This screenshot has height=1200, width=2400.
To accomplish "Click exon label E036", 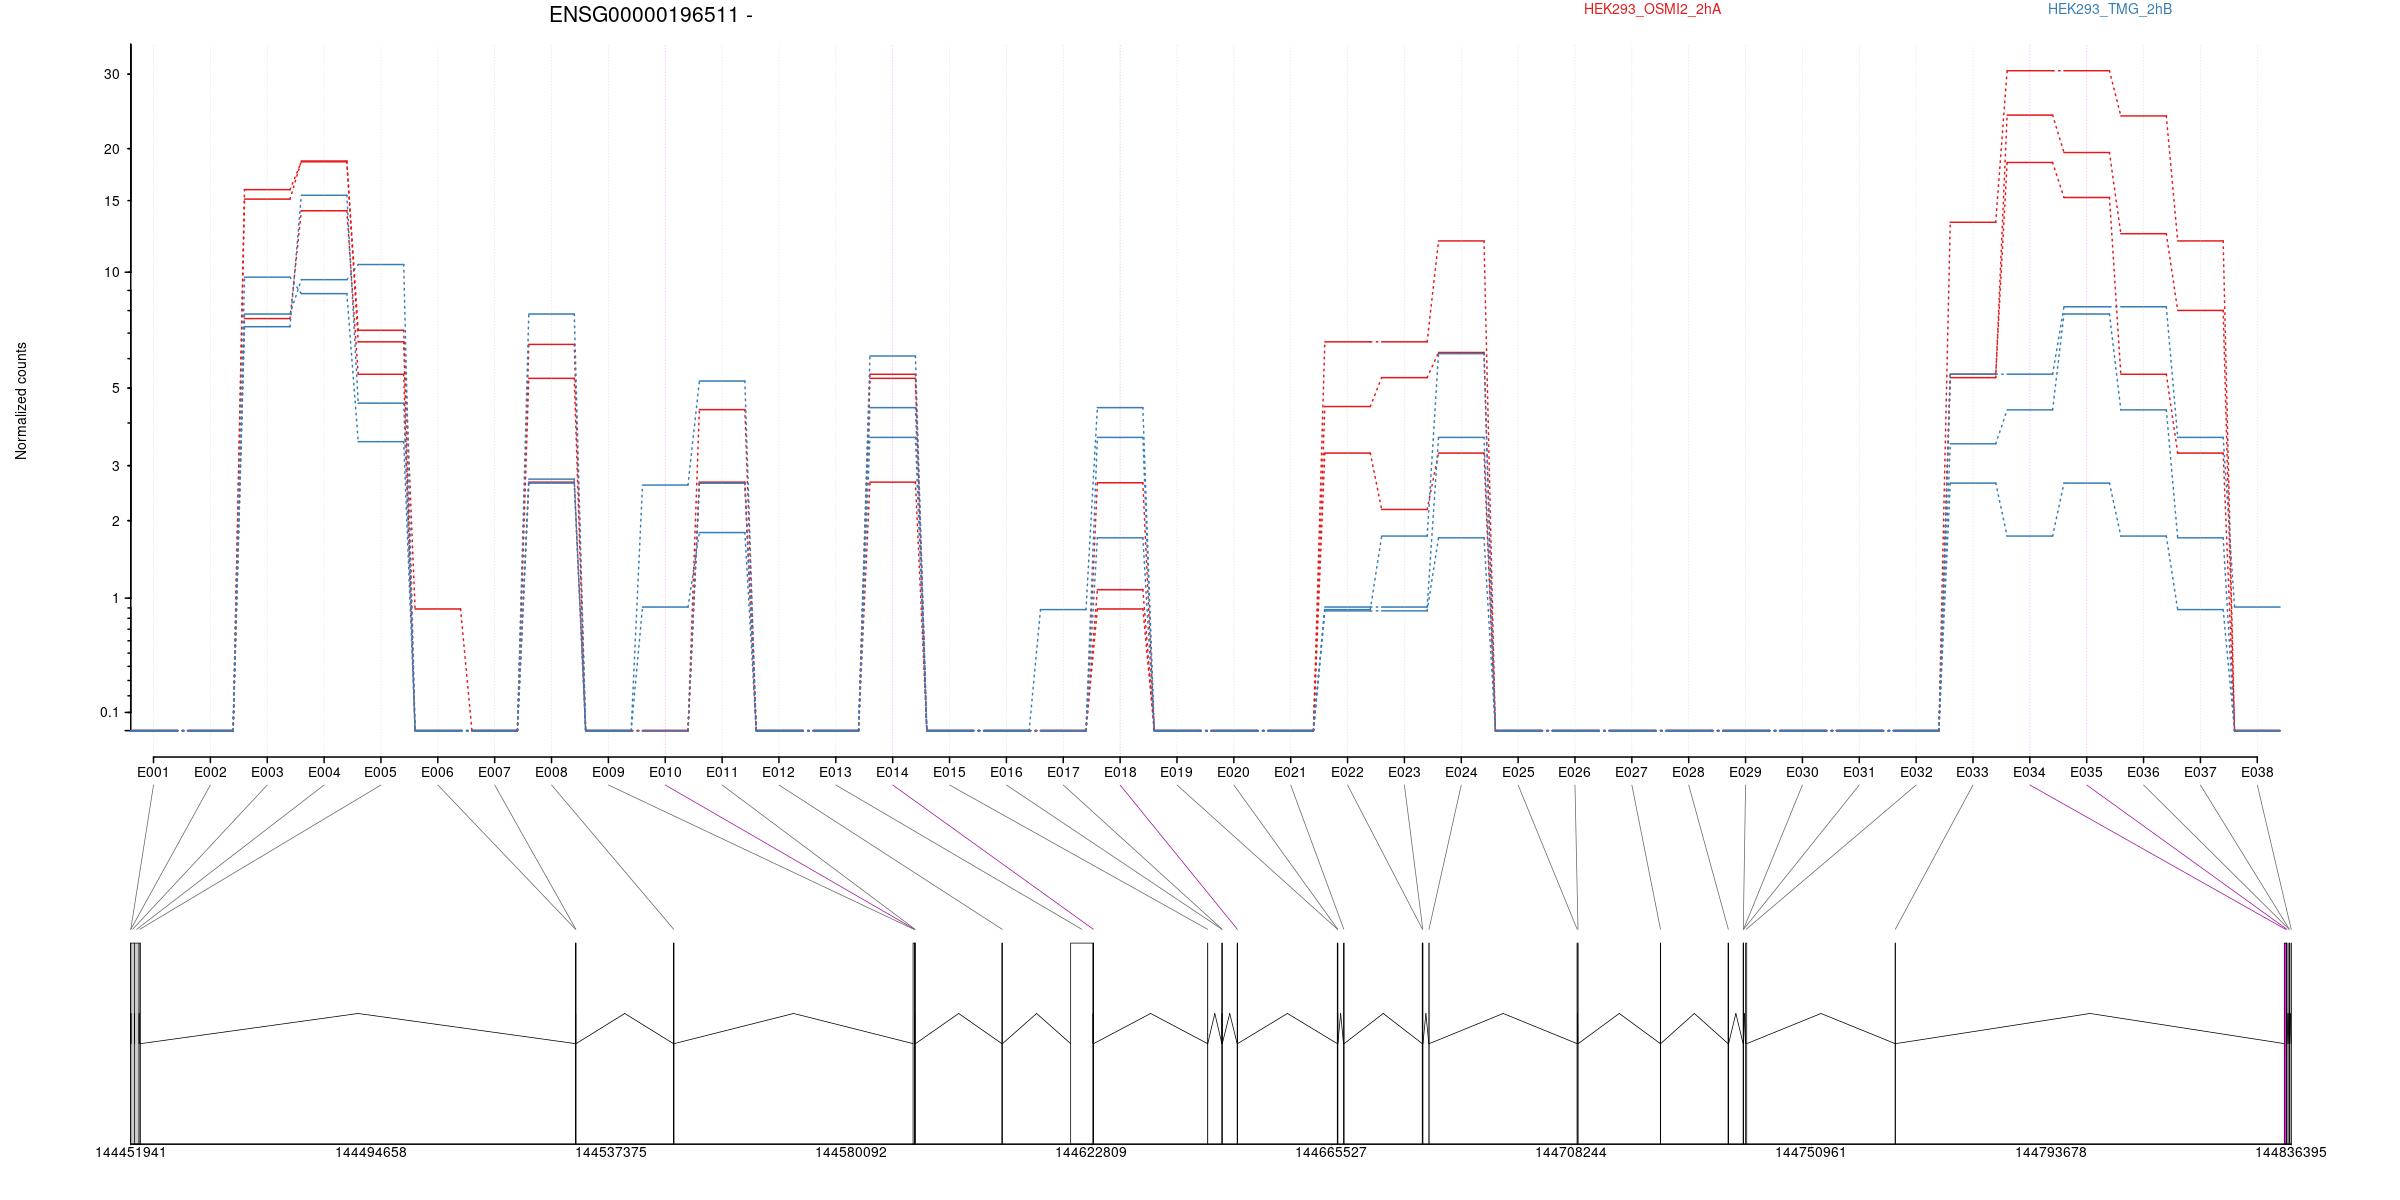I will (2143, 772).
